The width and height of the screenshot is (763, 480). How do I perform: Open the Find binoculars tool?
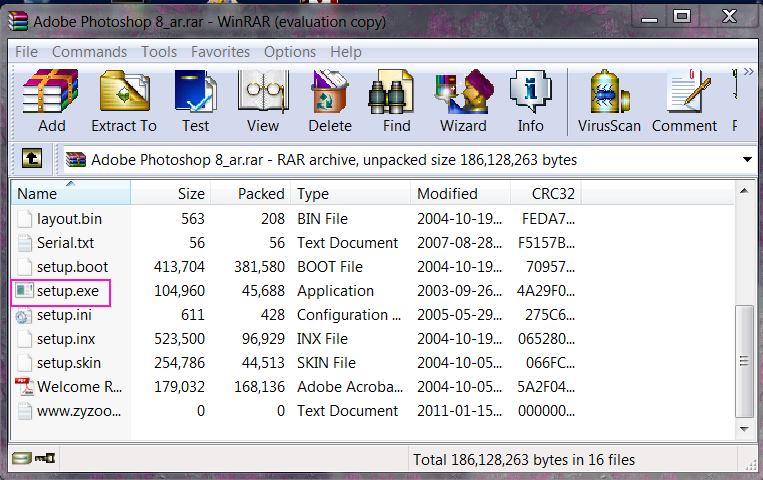tap(396, 101)
